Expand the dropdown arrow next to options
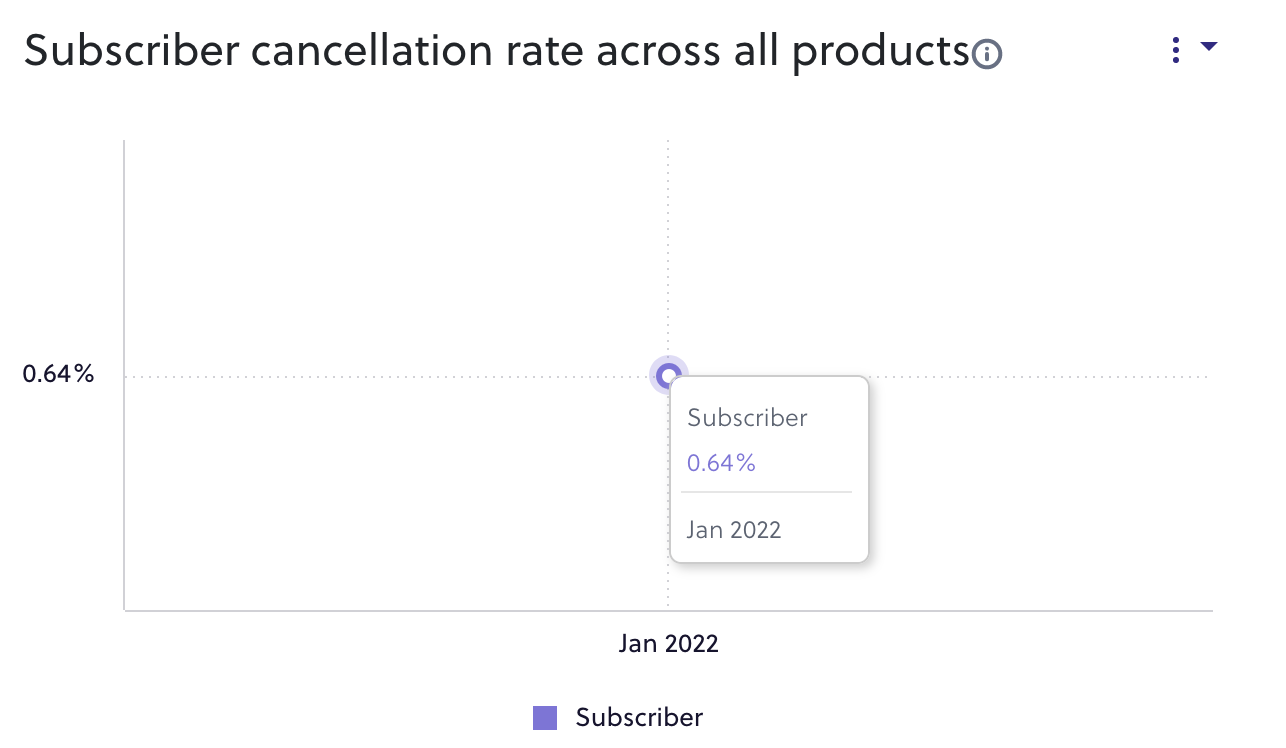 [1208, 46]
